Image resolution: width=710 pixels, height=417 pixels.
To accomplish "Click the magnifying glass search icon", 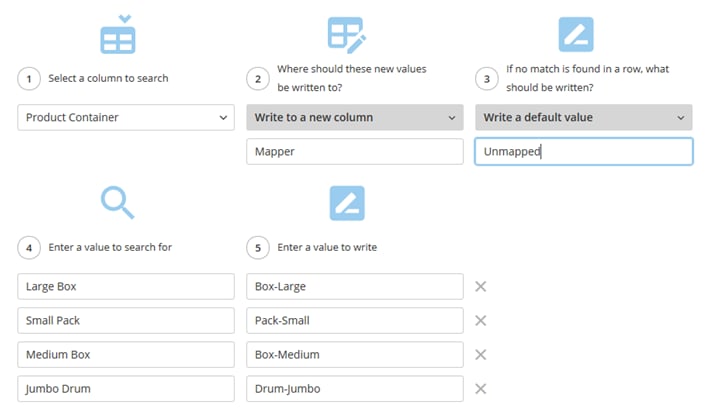I will [118, 202].
